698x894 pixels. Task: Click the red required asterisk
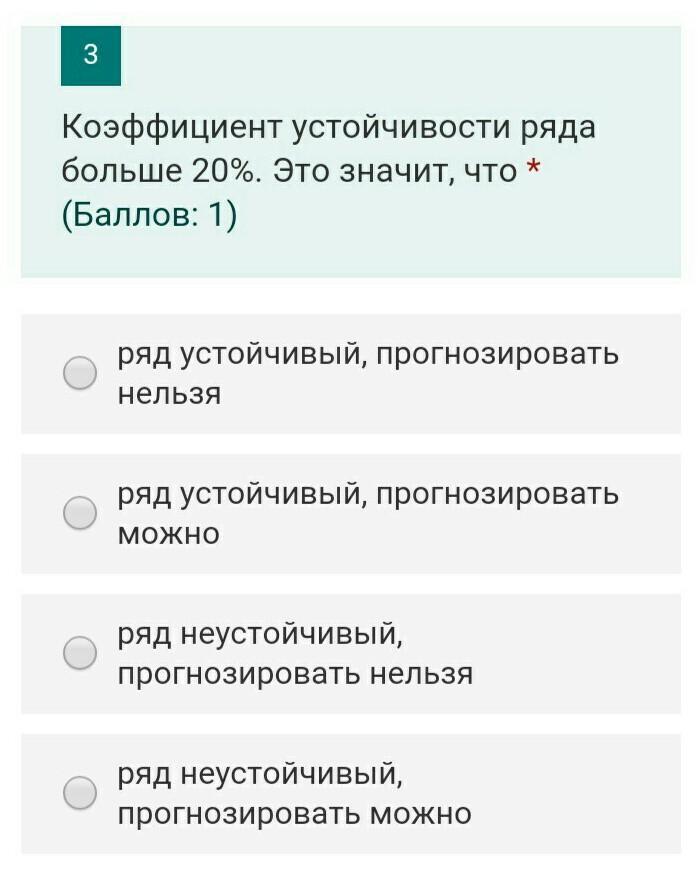(x=533, y=171)
